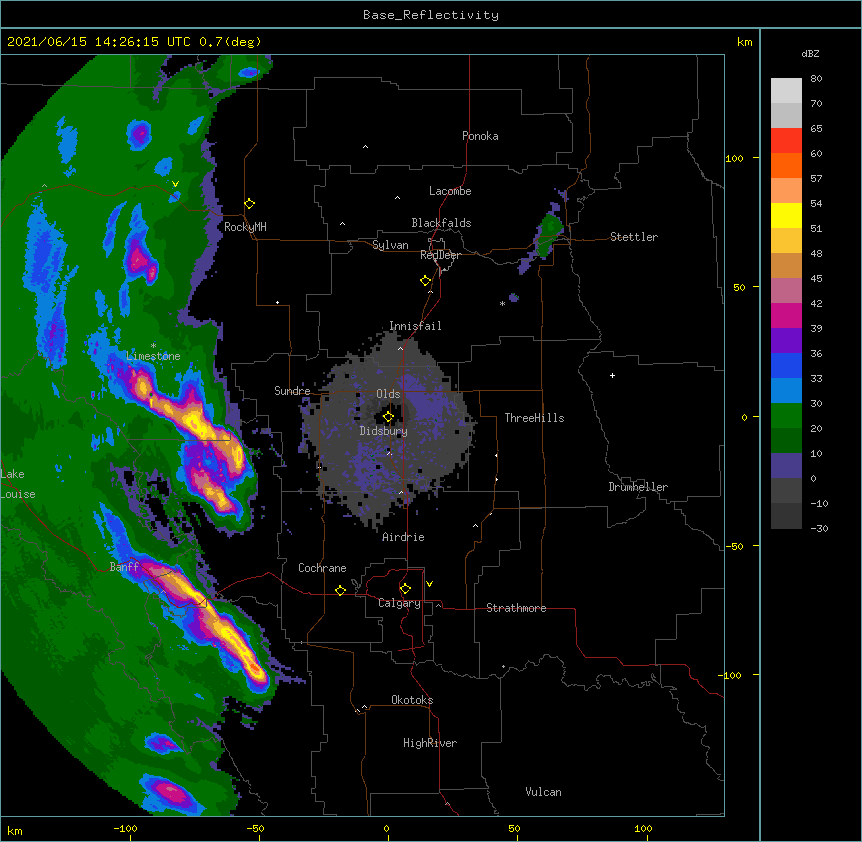Click the Okotoks label

412,700
